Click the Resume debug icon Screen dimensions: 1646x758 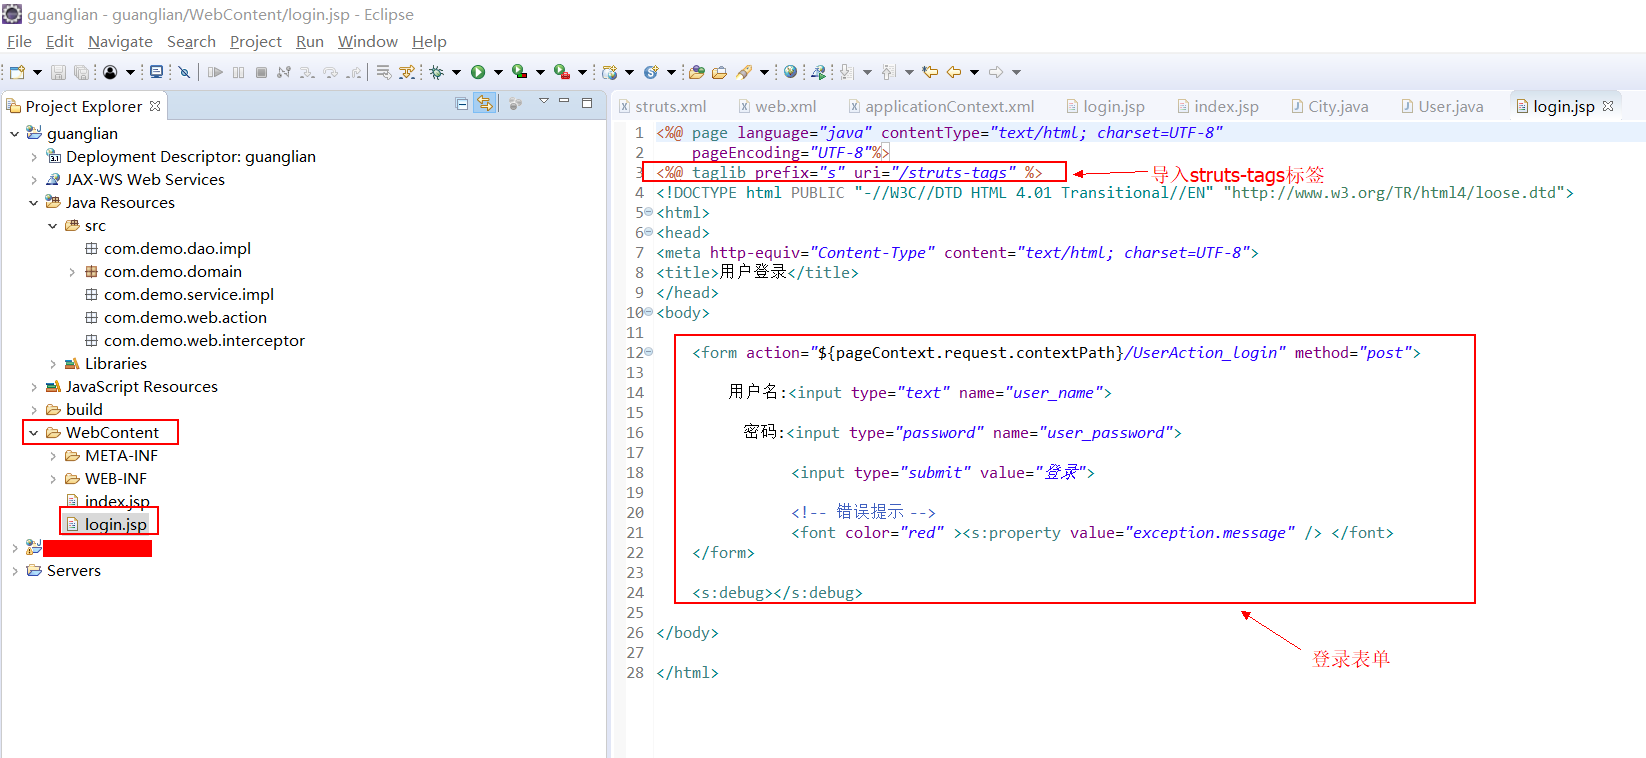[x=215, y=72]
